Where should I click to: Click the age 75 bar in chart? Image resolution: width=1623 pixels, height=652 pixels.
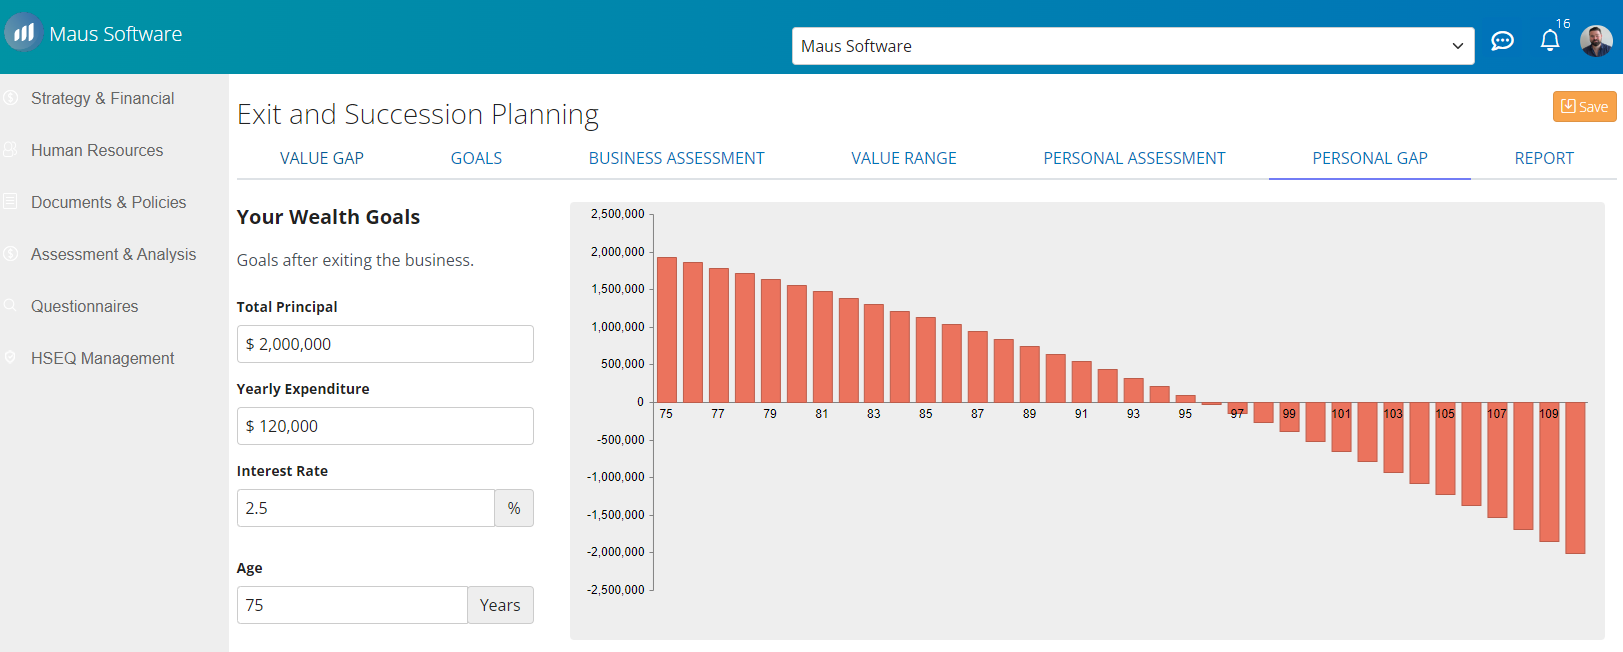(666, 330)
